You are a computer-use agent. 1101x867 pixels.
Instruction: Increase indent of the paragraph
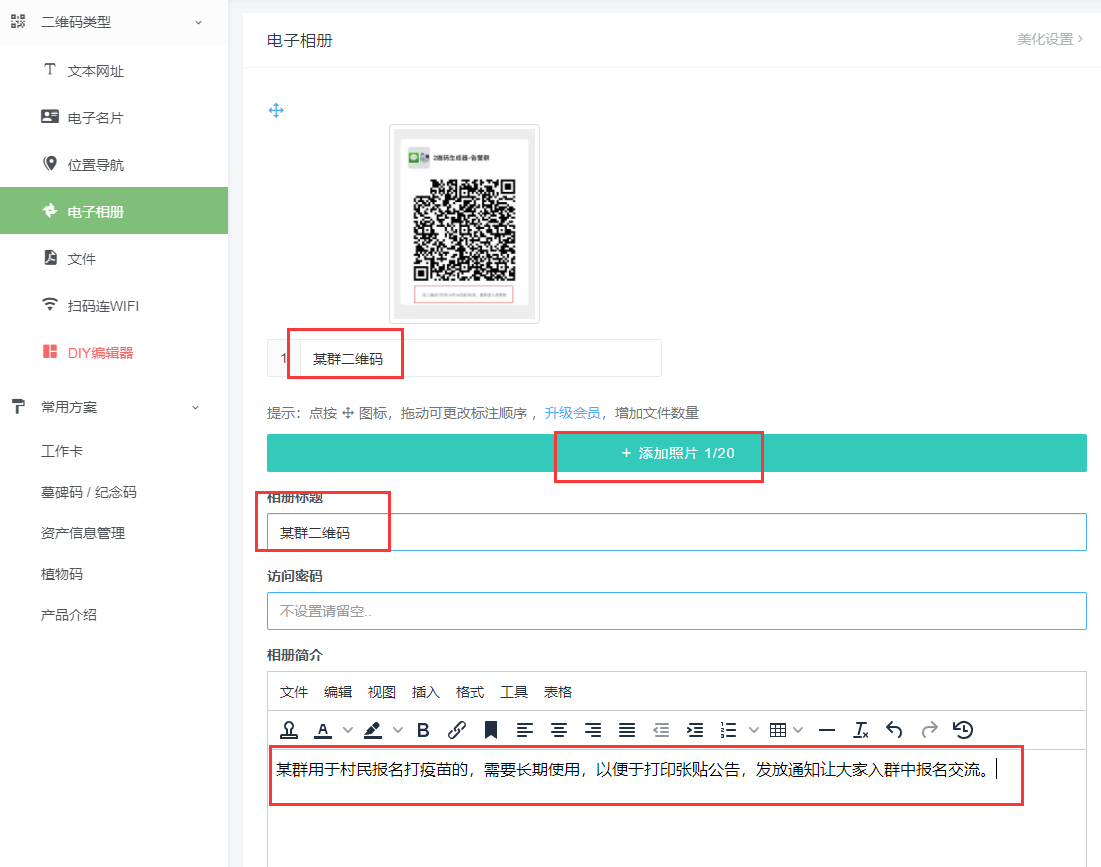695,730
